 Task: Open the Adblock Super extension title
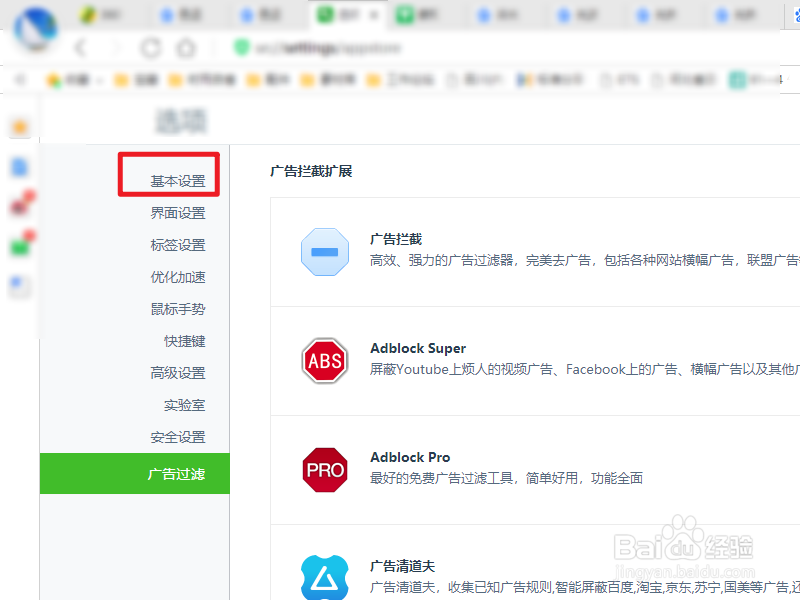point(418,348)
